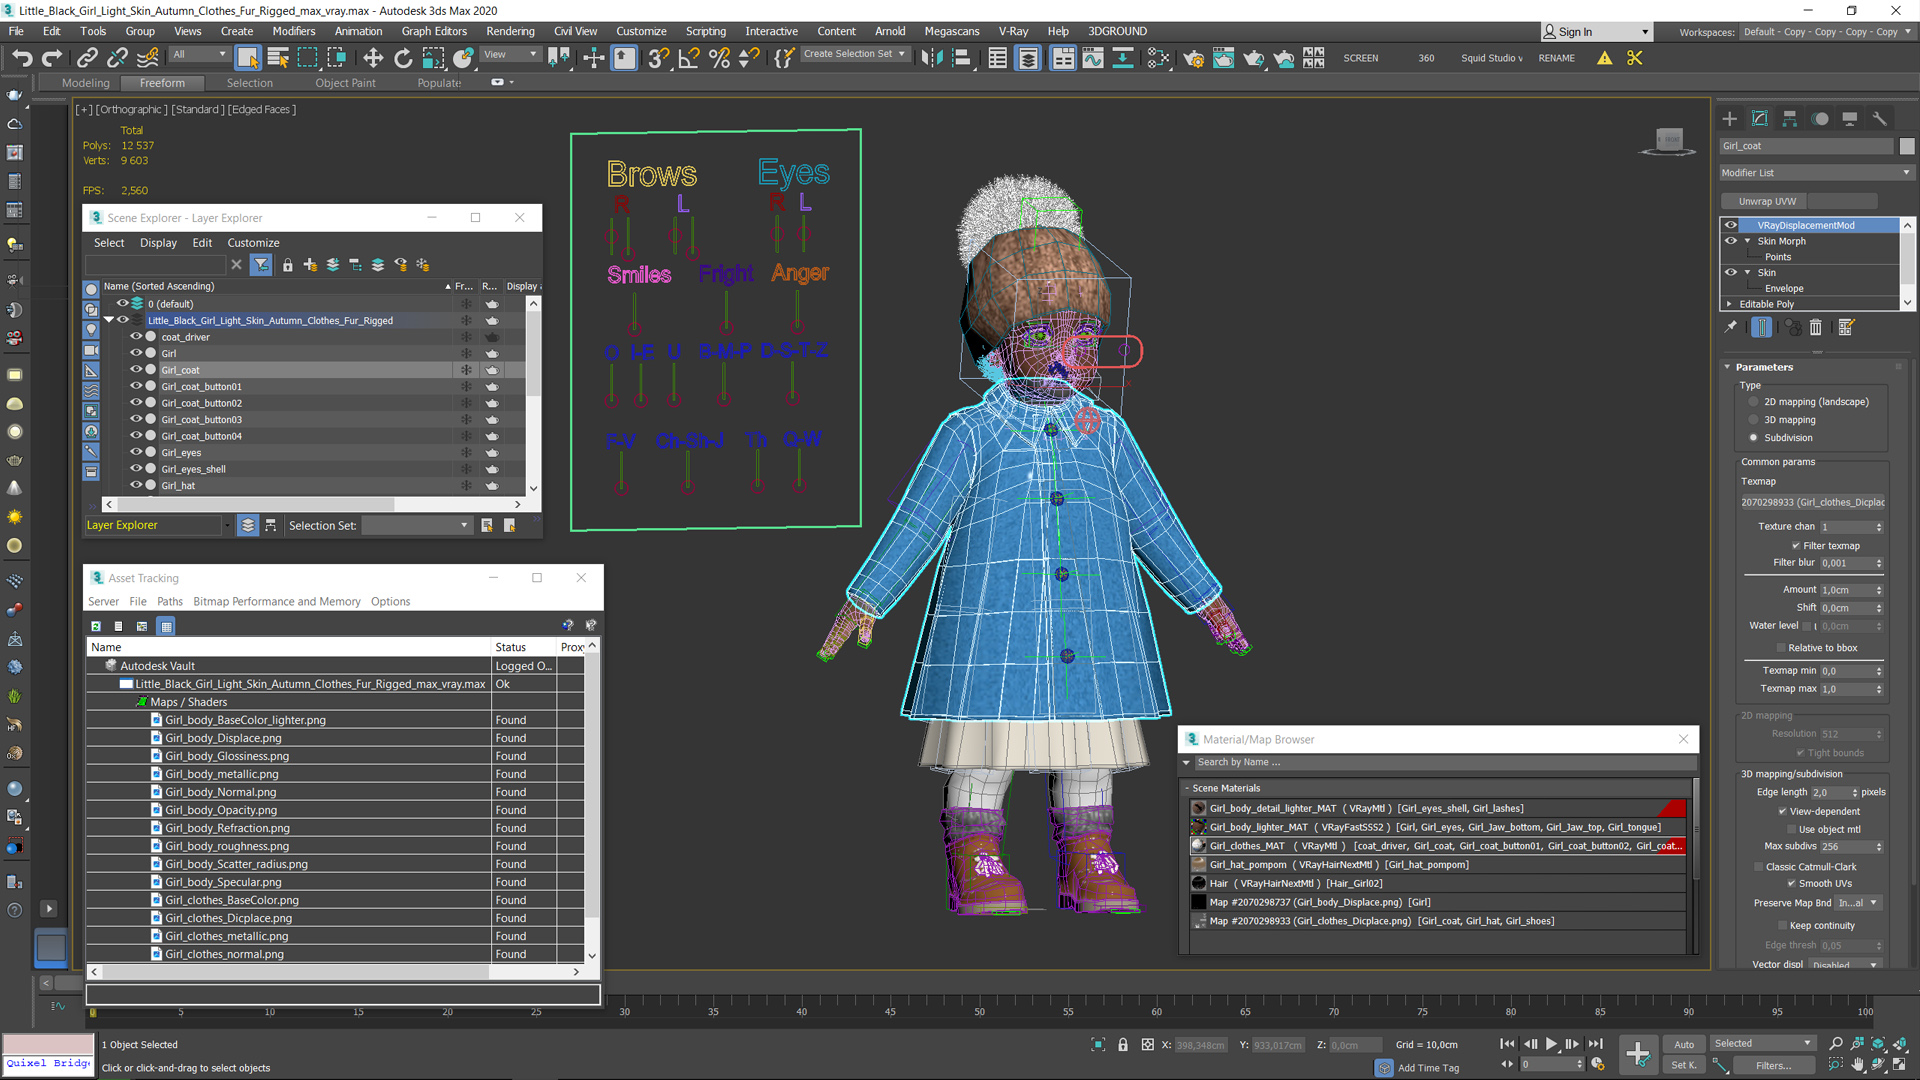The image size is (1920, 1080).
Task: Click the yellow warning triangle icon
Action: [1604, 58]
